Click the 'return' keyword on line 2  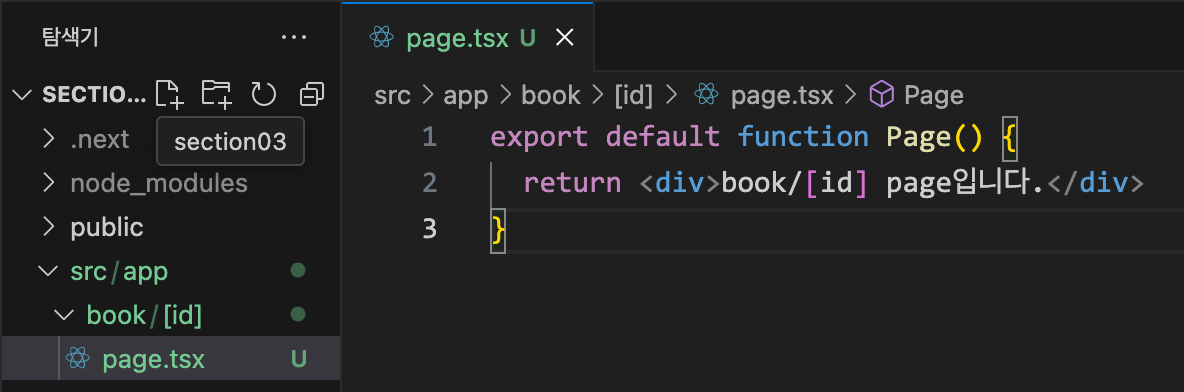(x=572, y=183)
